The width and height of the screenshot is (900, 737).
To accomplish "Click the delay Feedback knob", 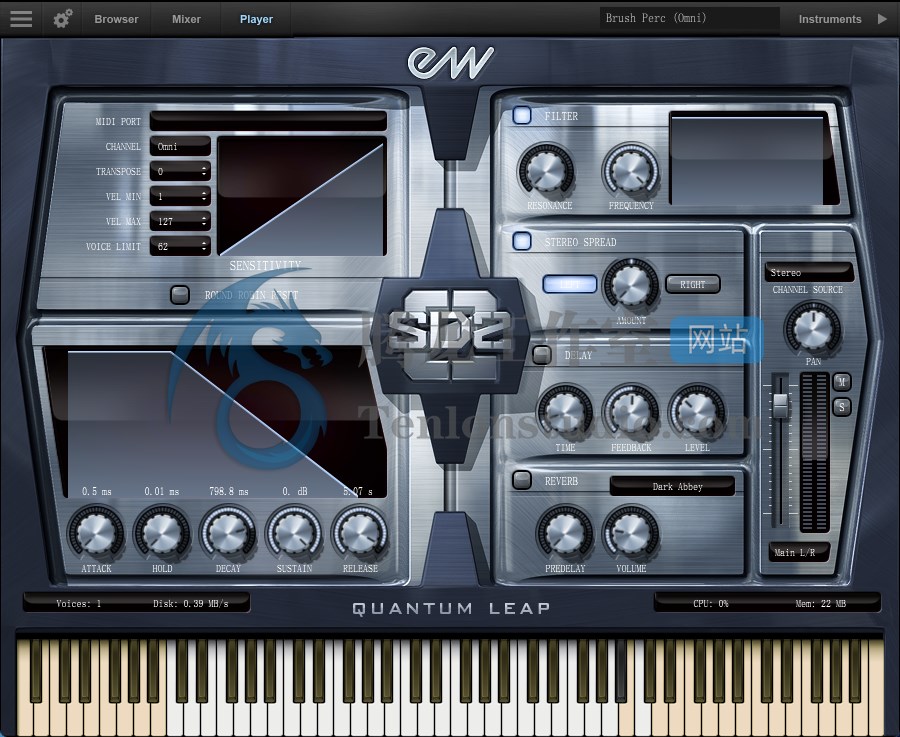I will 630,412.
